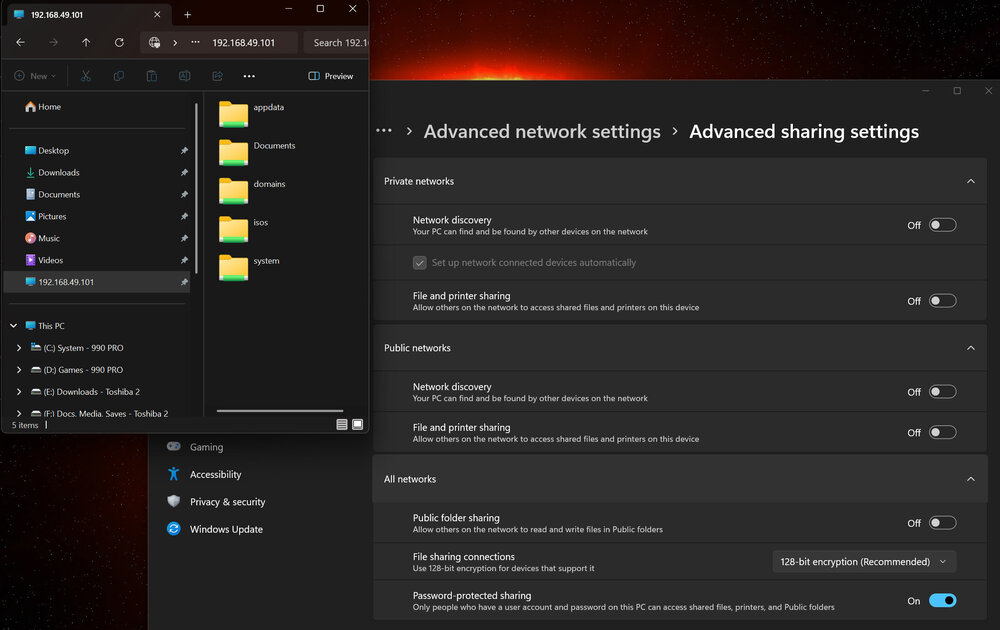
Task: Click the Paste clipboard icon
Action: [x=152, y=76]
